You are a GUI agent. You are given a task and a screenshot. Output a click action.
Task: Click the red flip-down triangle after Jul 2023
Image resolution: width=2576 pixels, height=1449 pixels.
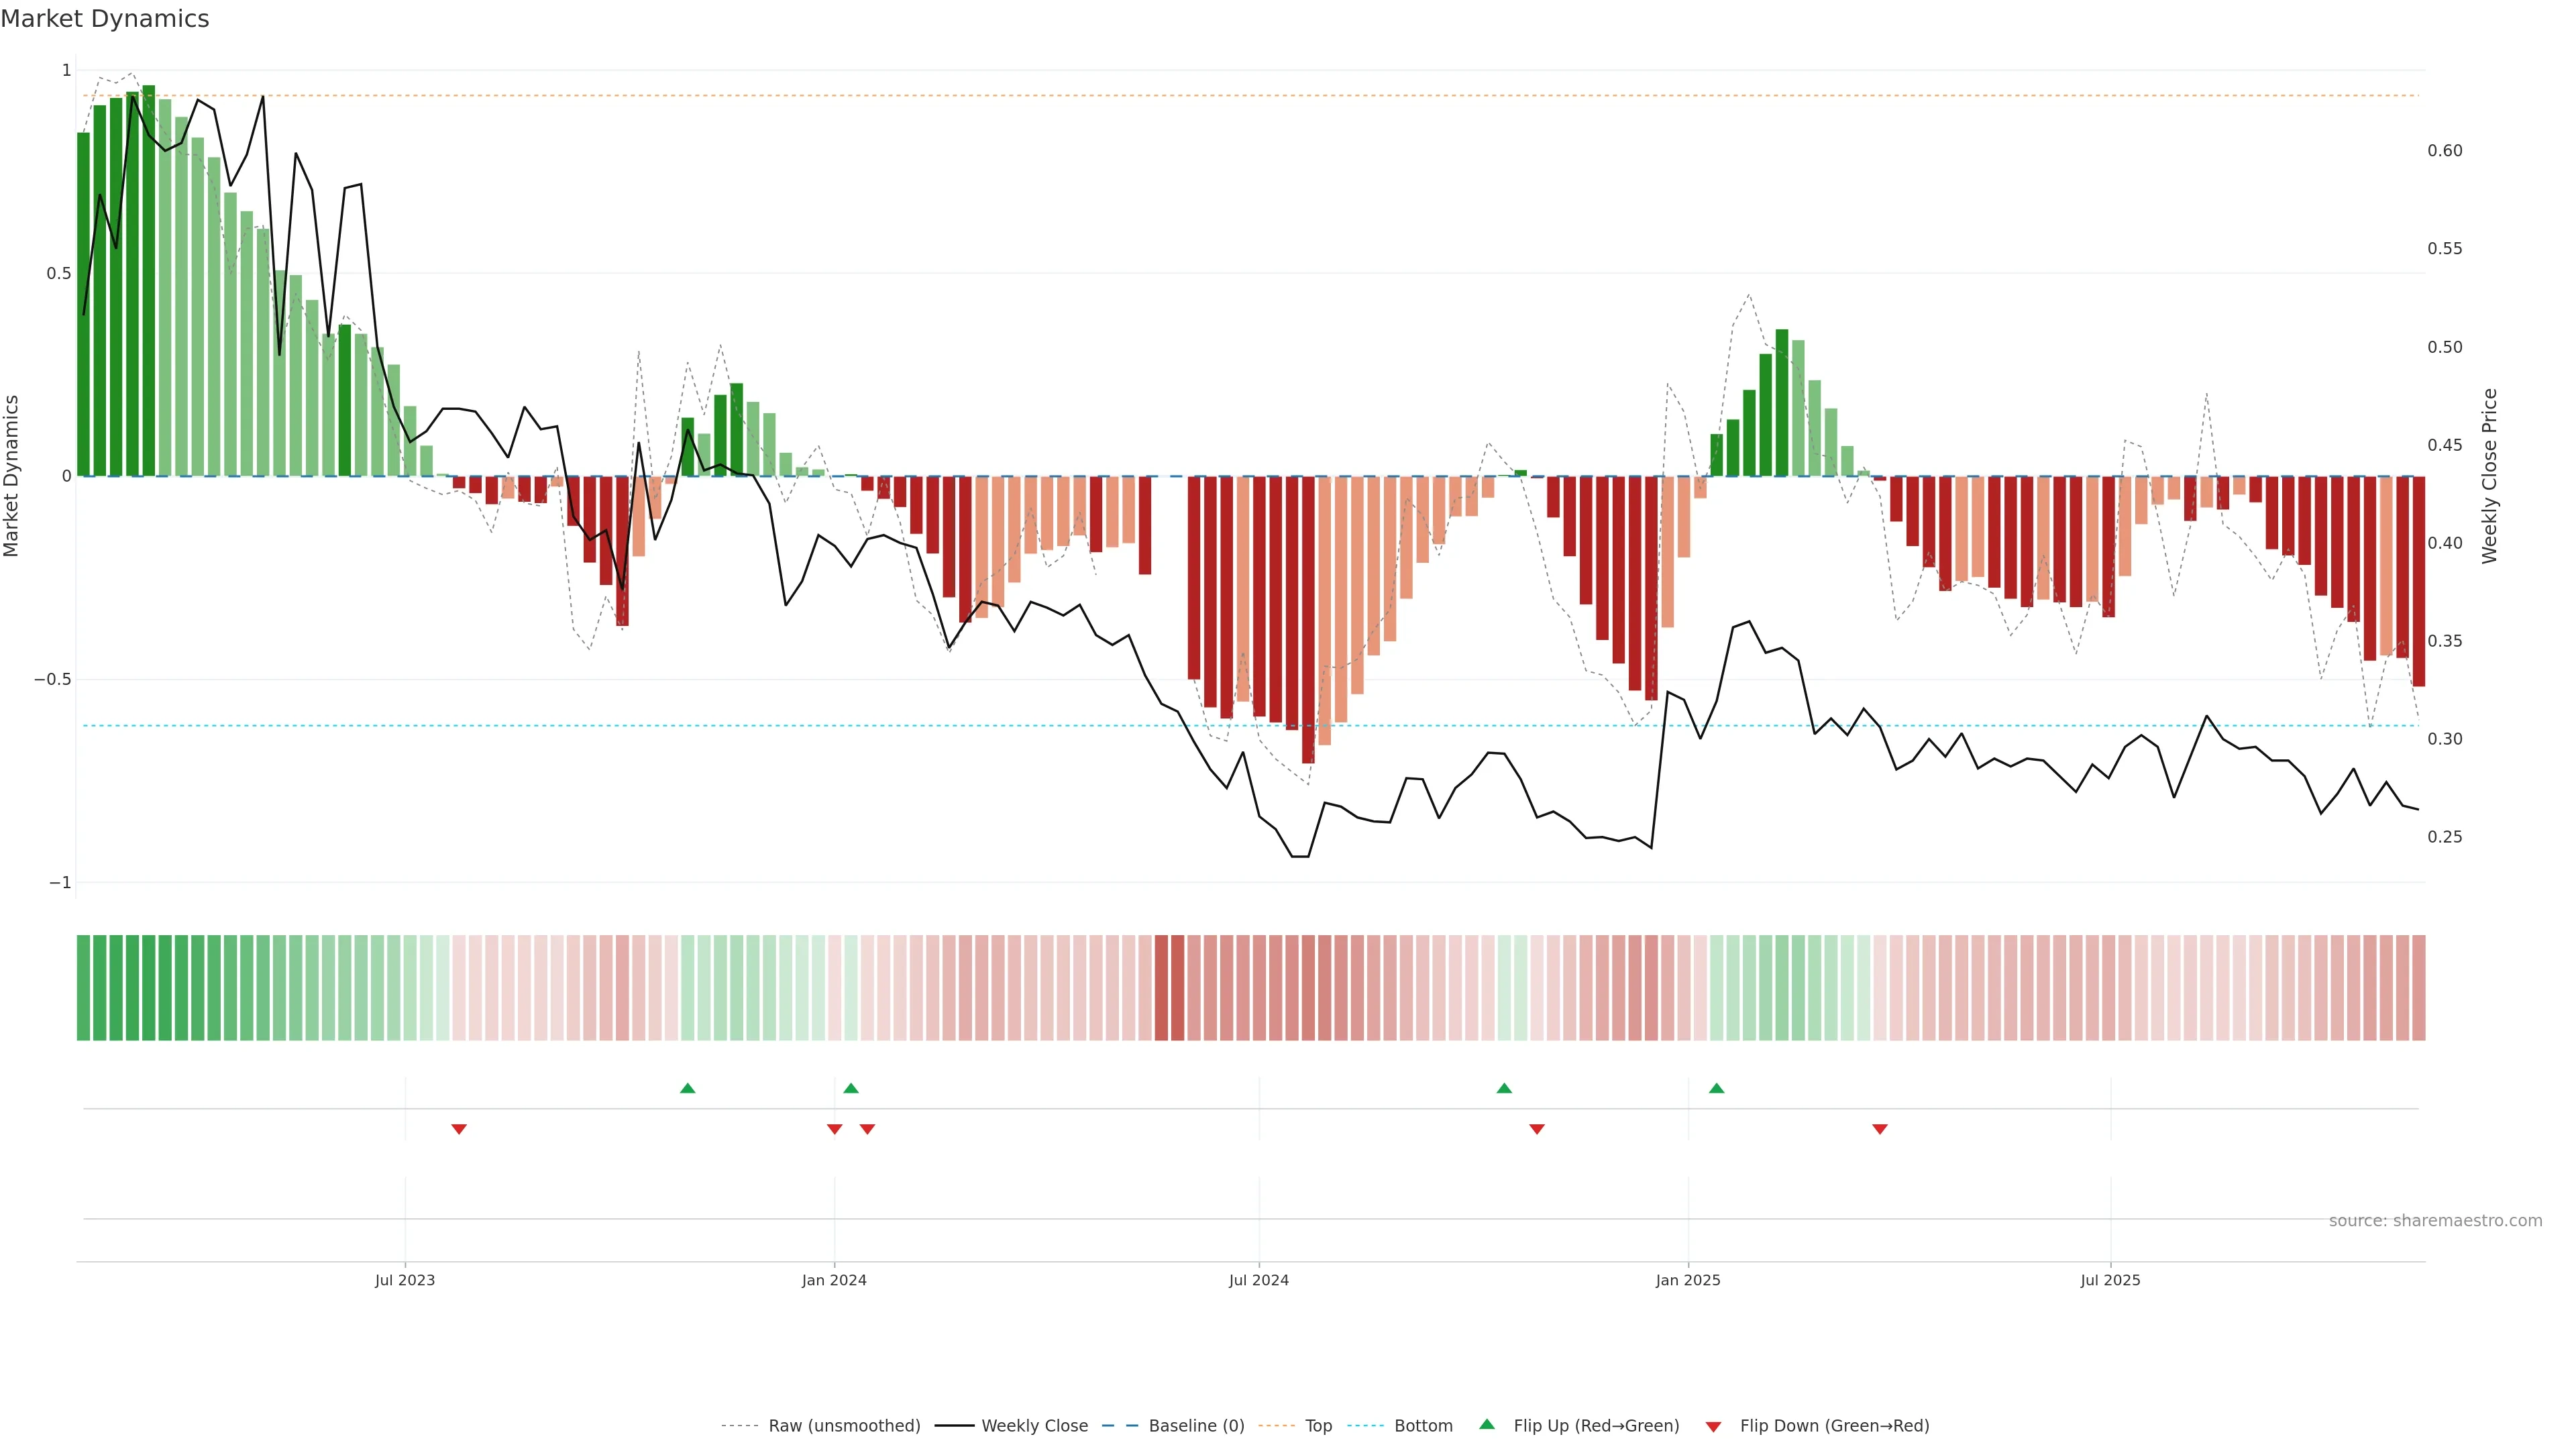pyautogui.click(x=459, y=1129)
